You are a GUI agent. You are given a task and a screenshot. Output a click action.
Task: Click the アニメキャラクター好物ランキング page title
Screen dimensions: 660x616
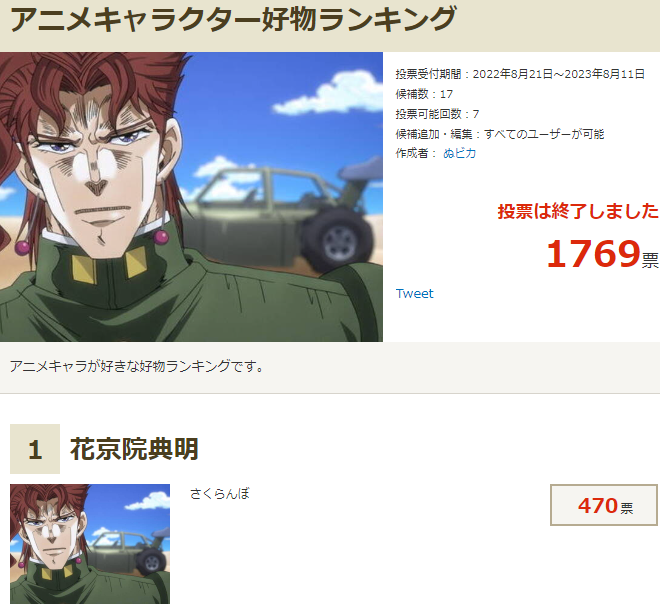tap(233, 19)
